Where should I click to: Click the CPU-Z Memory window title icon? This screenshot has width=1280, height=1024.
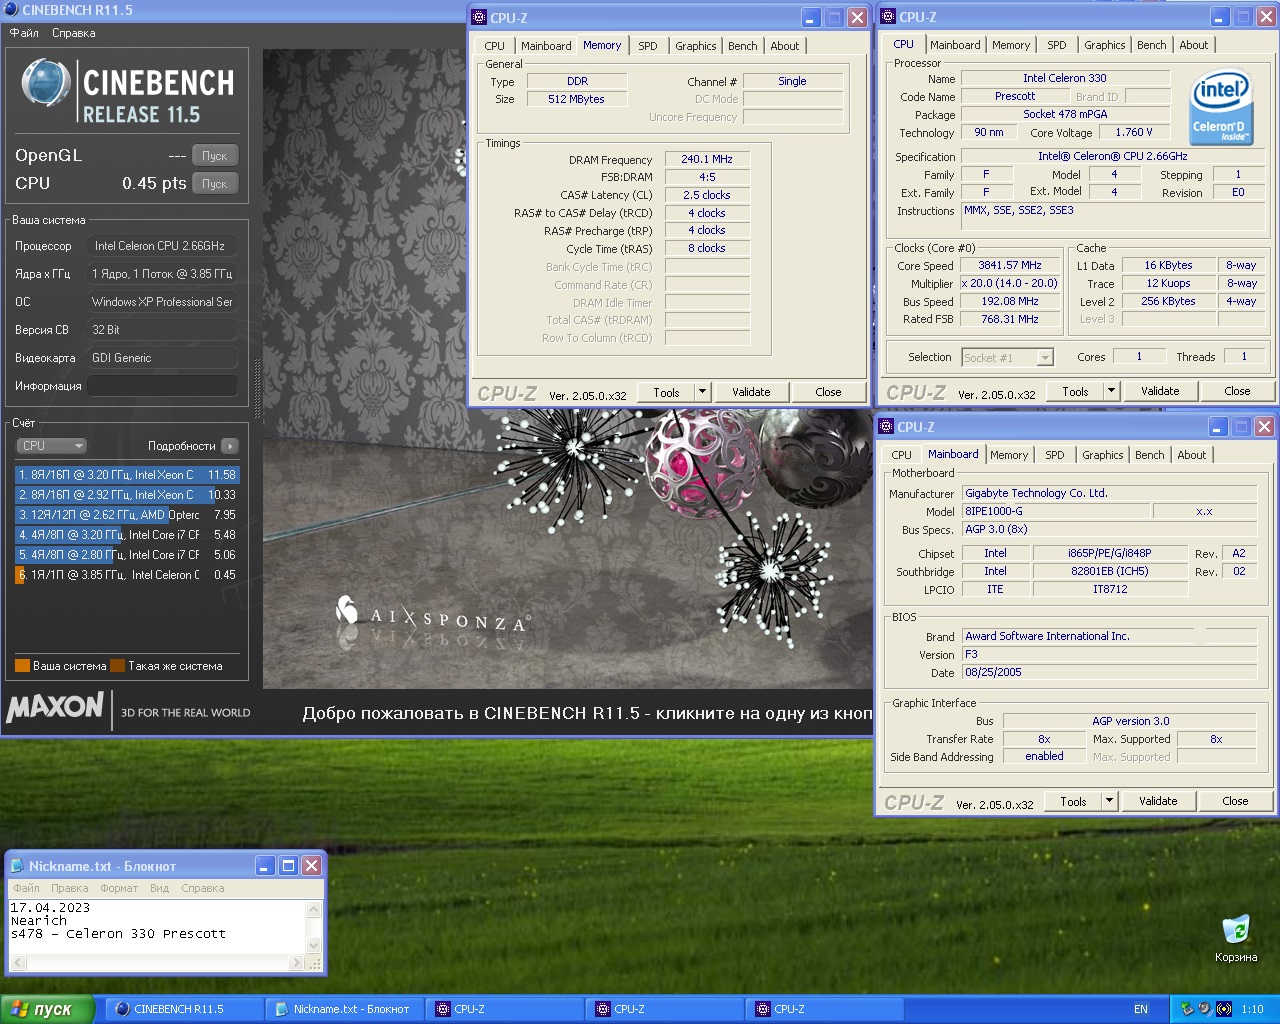tap(479, 17)
